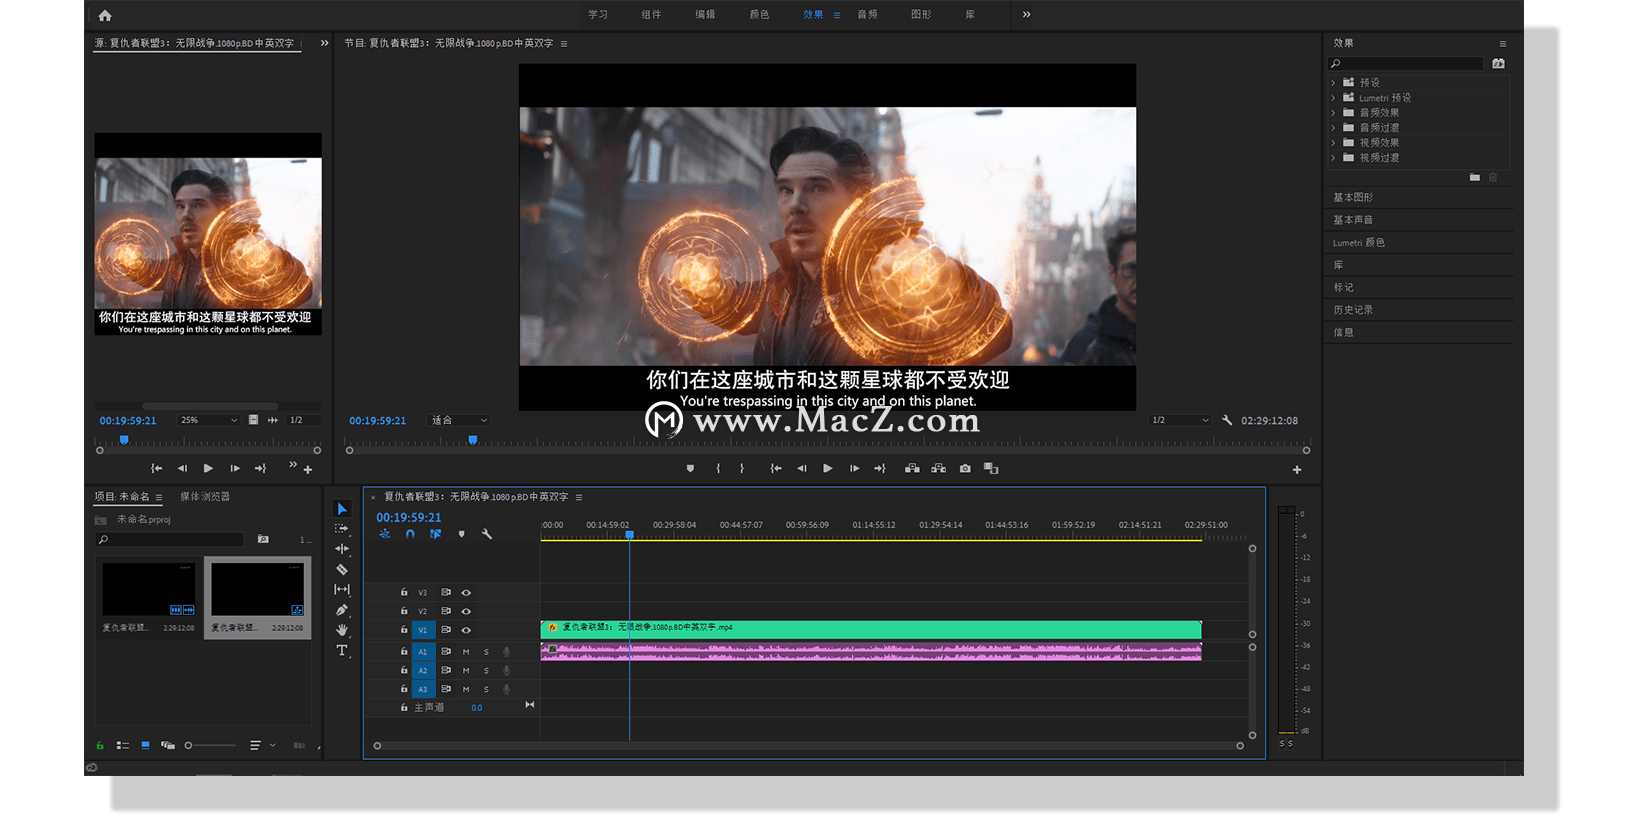Click new custom bin folder in Effects panel
The image size is (1626, 839).
pyautogui.click(x=1475, y=177)
